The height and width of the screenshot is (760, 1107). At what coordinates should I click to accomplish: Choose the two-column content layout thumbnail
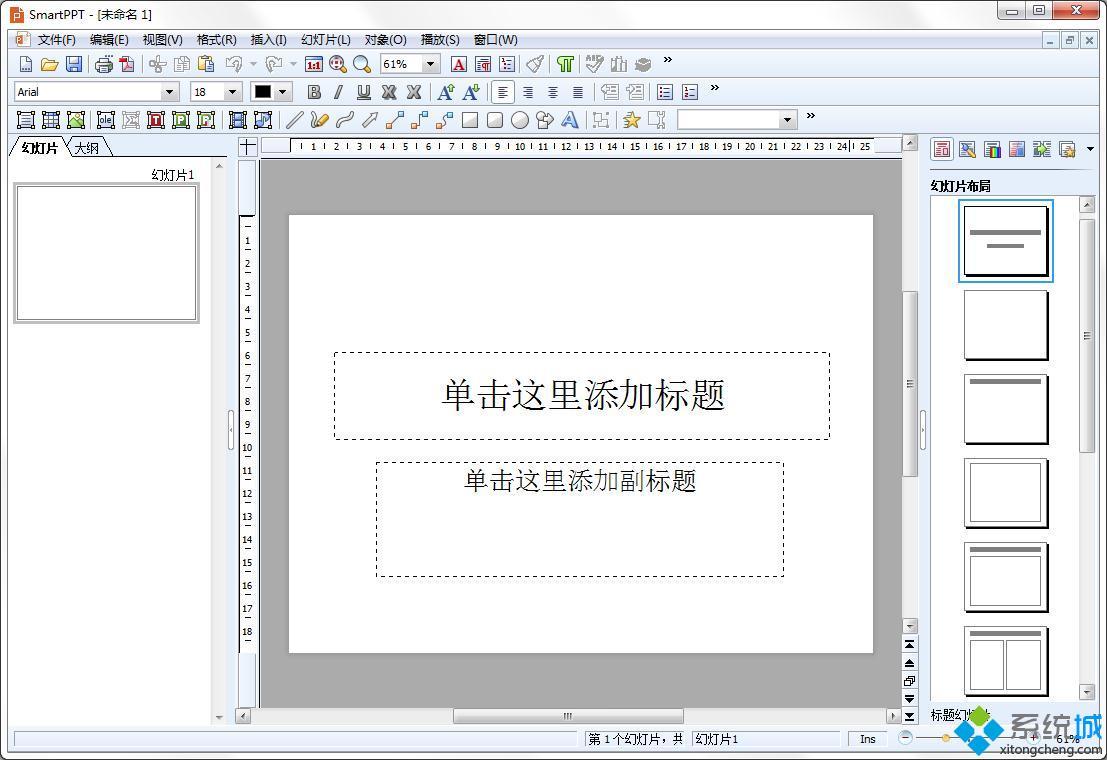1005,661
